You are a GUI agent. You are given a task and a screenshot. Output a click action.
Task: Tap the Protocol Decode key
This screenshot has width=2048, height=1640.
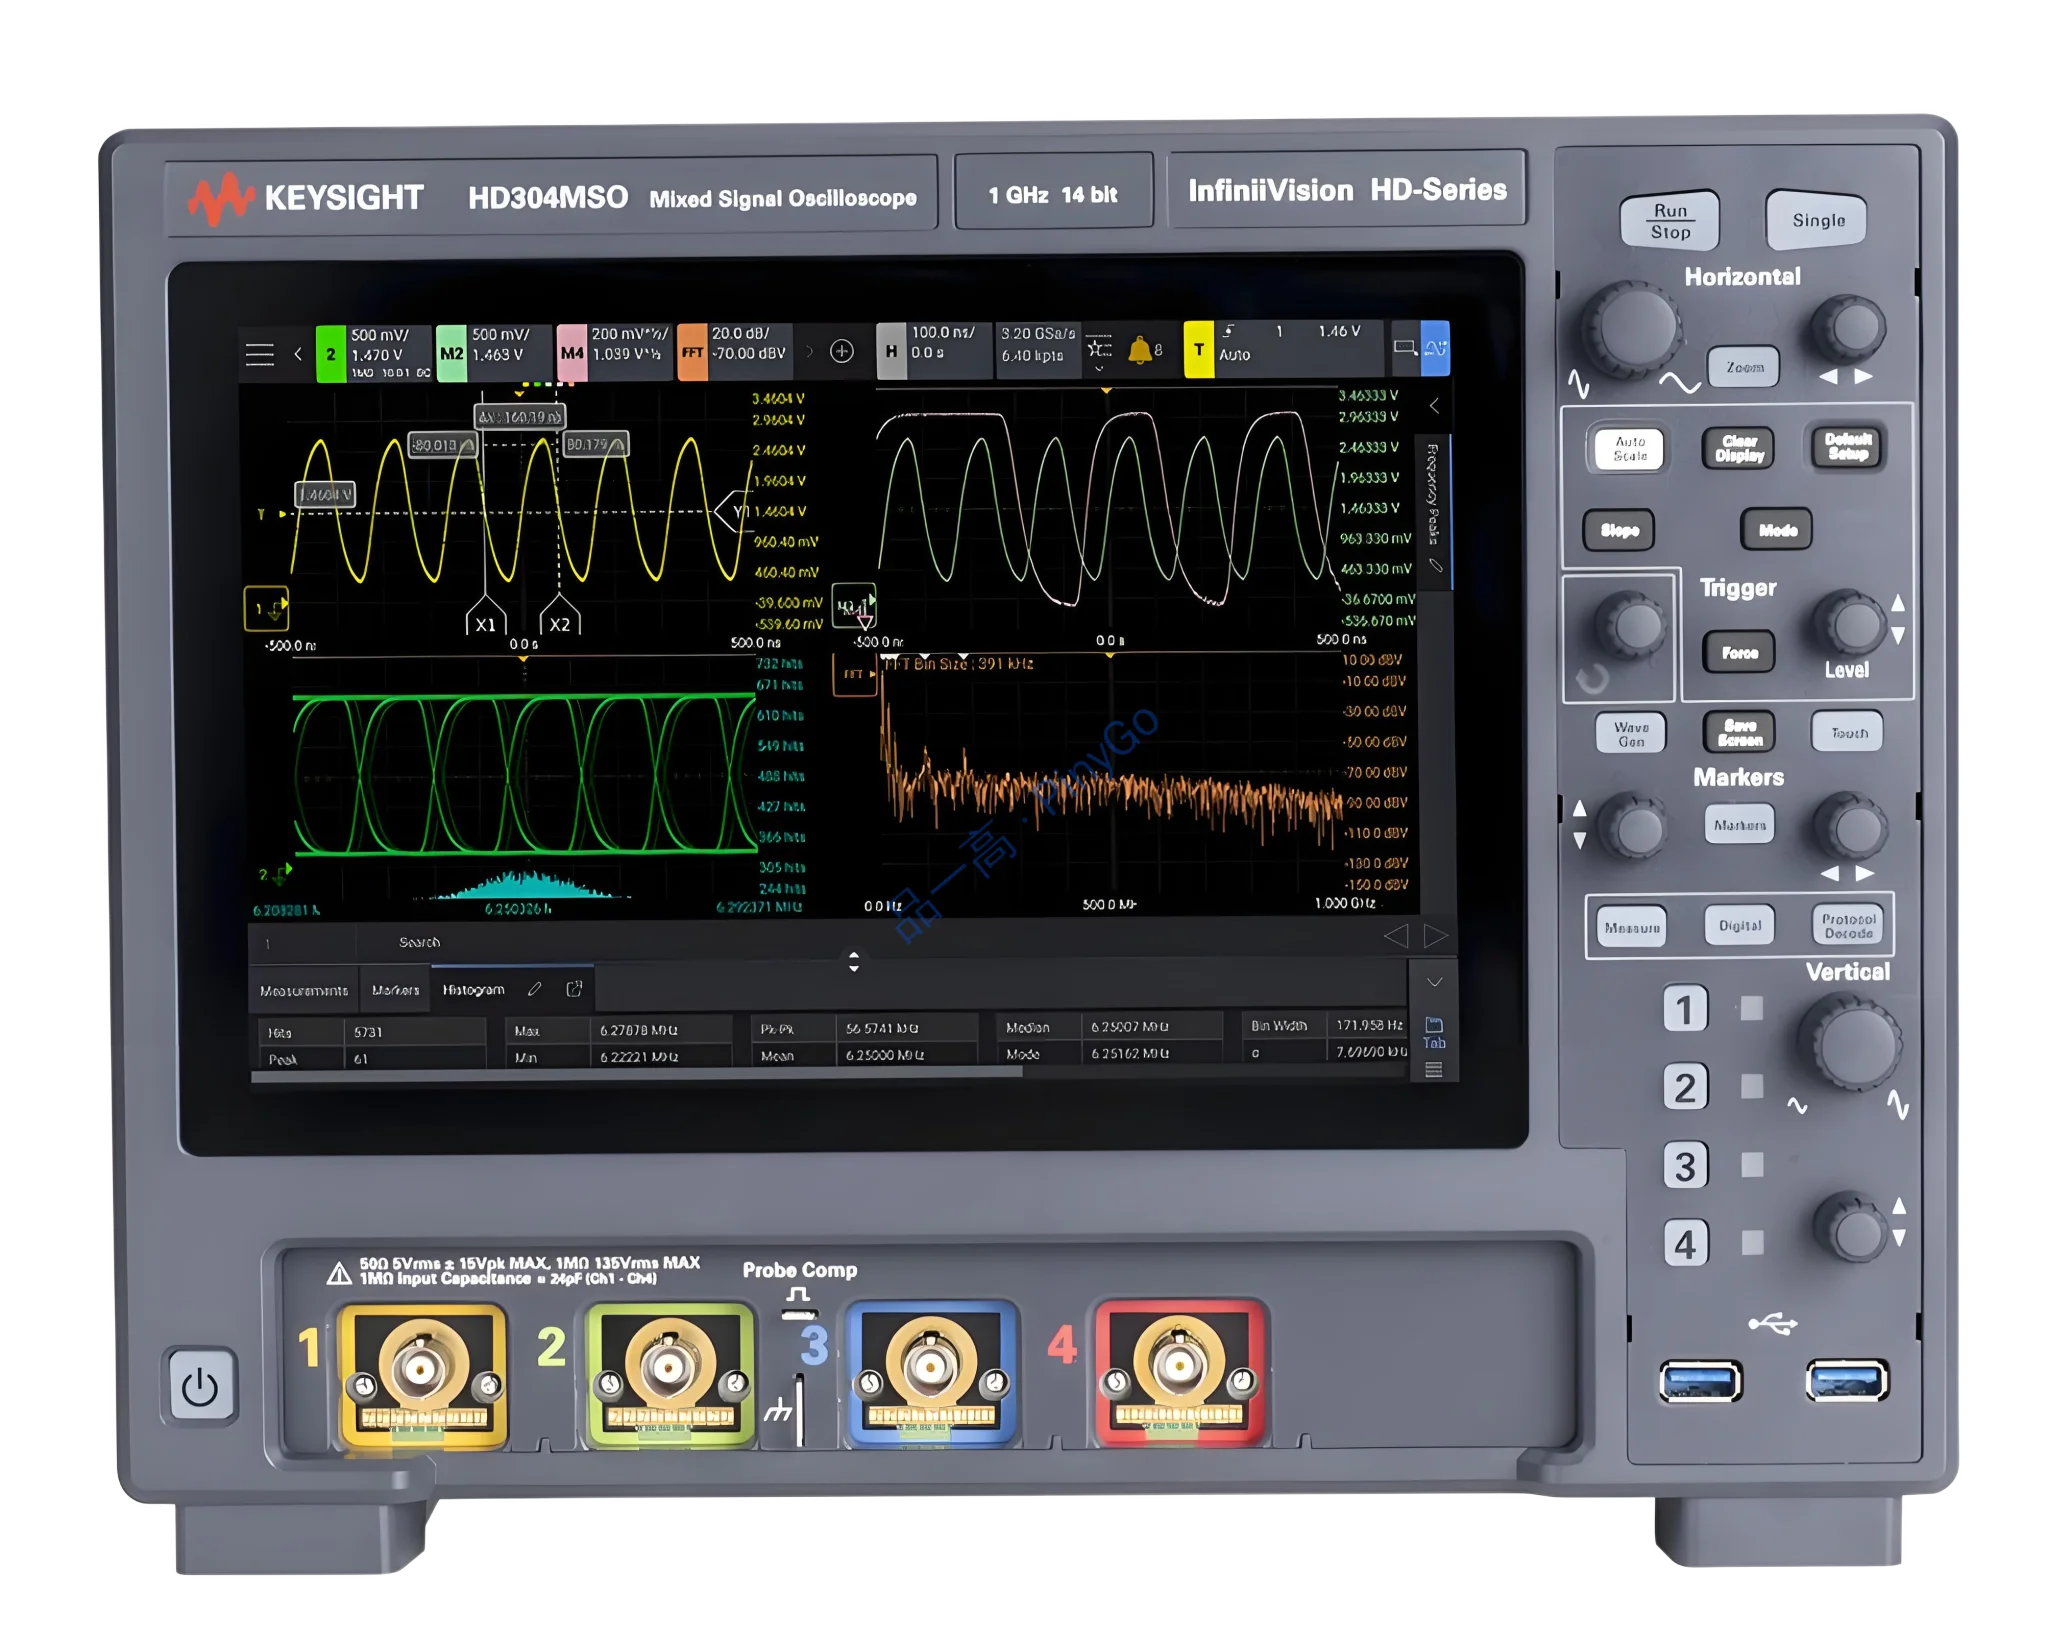tap(1848, 926)
